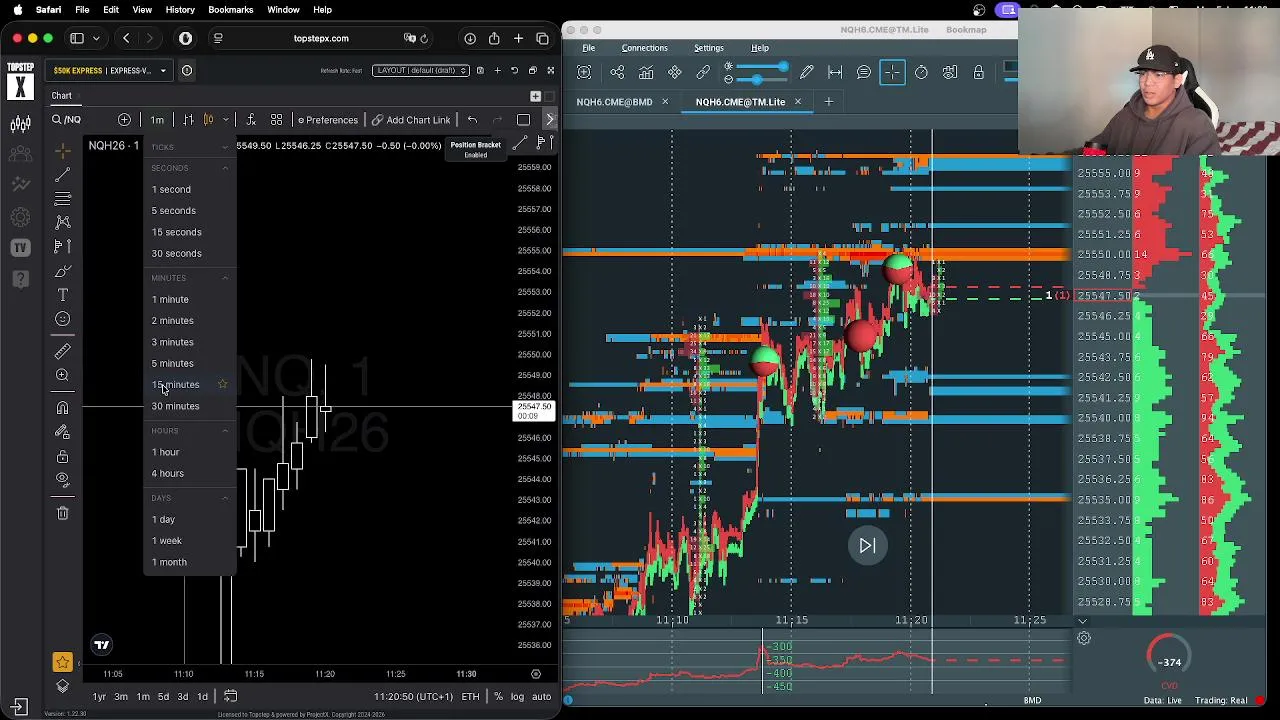Open Safari Bookmarks menu
This screenshot has width=1280, height=720.
click(x=230, y=10)
